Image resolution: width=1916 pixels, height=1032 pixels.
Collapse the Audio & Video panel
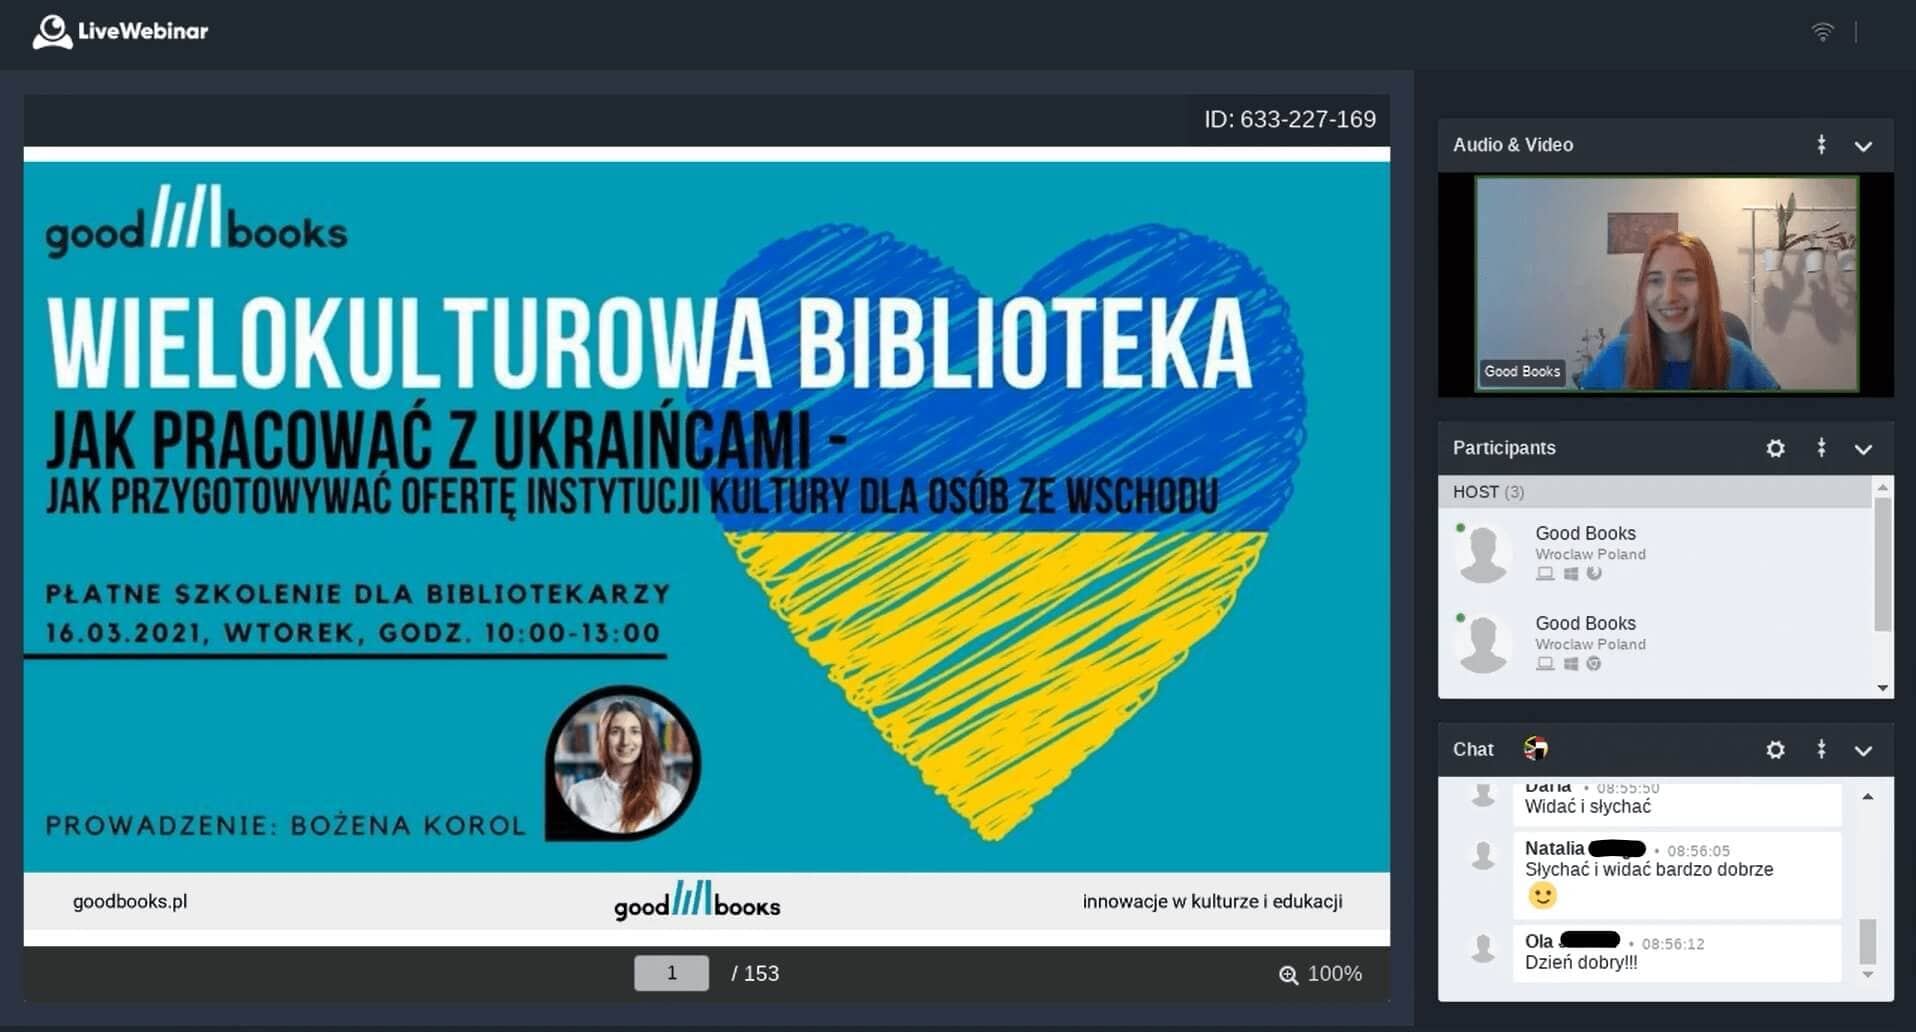pyautogui.click(x=1863, y=146)
